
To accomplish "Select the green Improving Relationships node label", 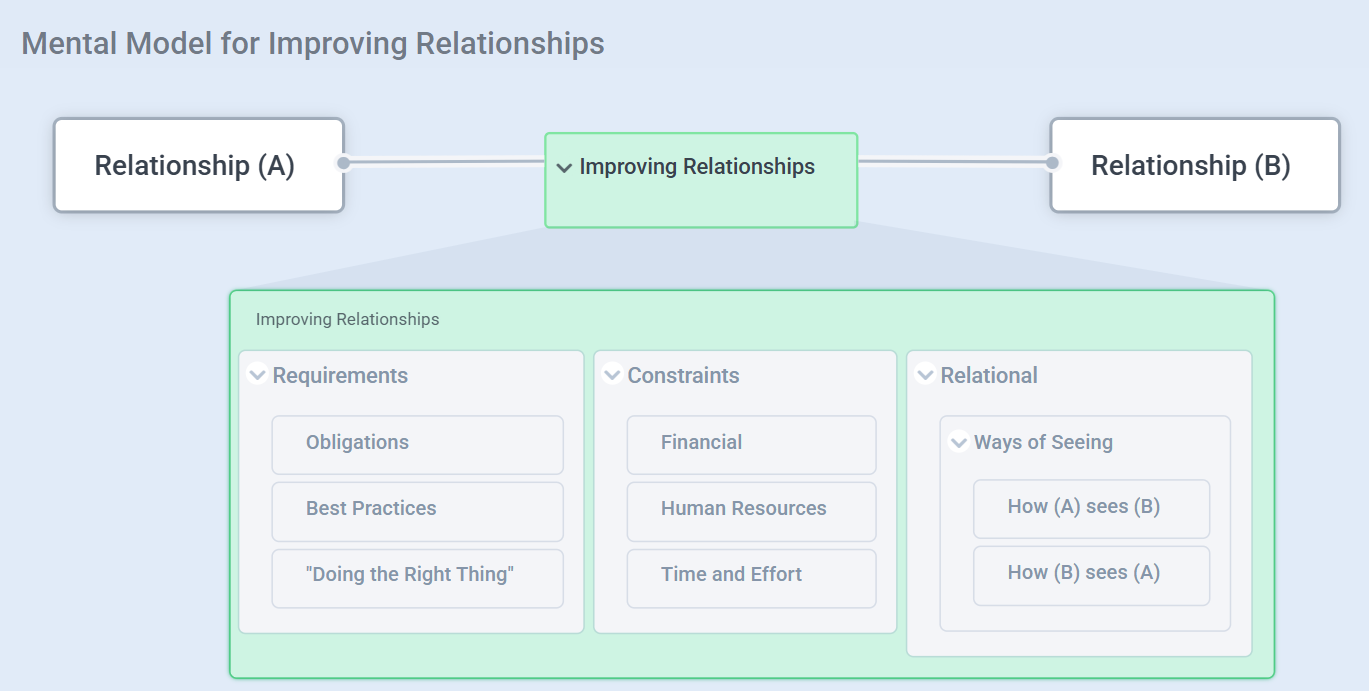I will pos(697,167).
